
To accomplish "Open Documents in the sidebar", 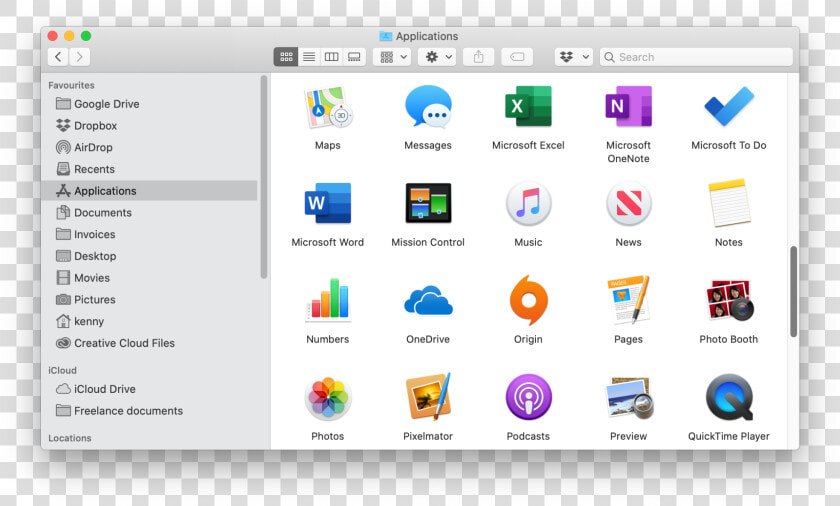I will tap(150, 213).
